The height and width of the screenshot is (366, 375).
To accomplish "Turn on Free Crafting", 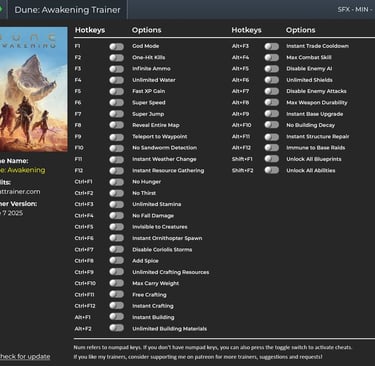I will click(116, 295).
